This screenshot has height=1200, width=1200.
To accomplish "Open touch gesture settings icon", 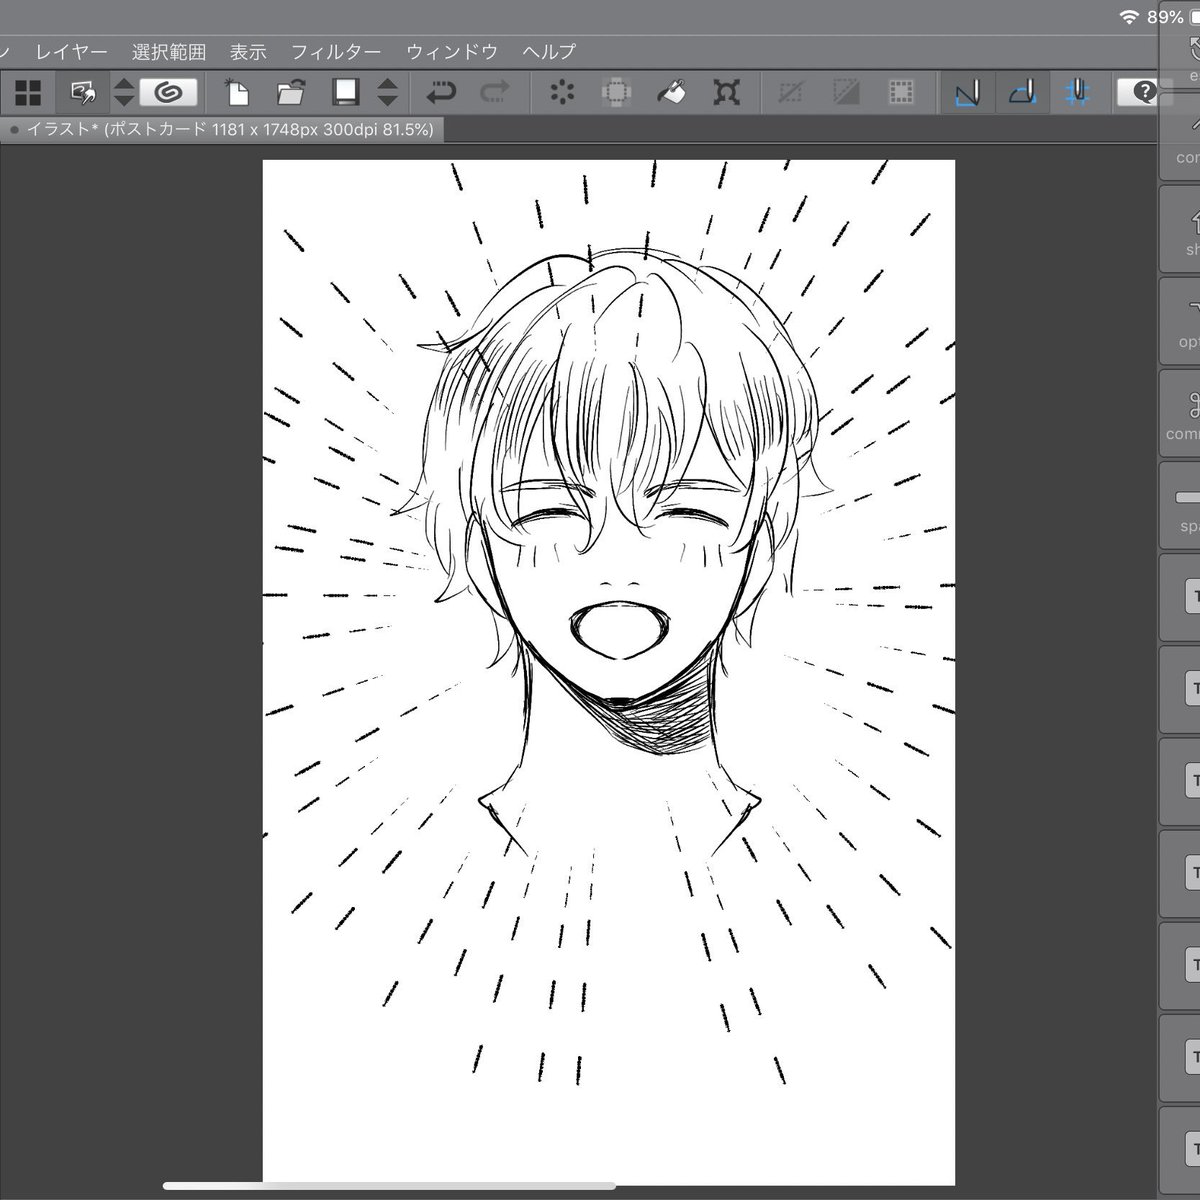I will (x=82, y=93).
